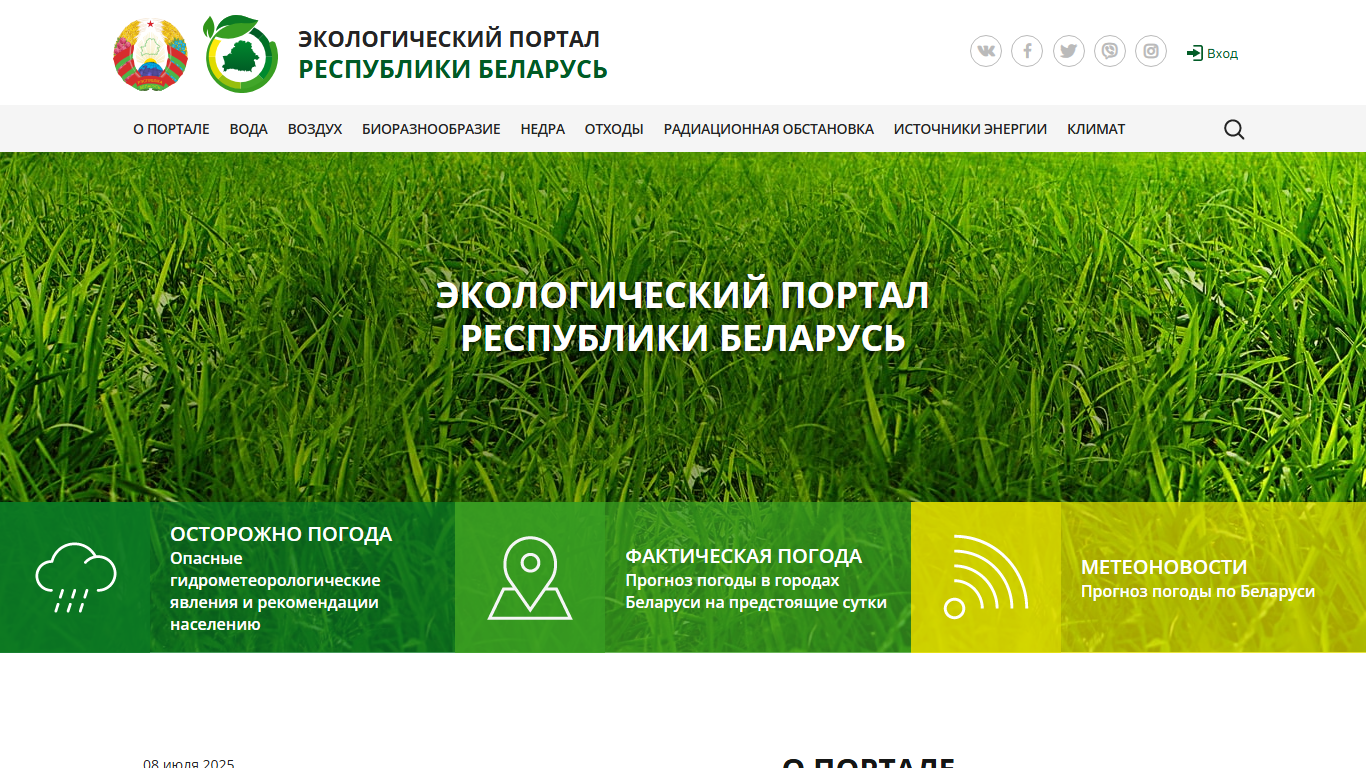Open the БИОРАЗНООБРАЗИЕ menu item
Image resolution: width=1366 pixels, height=768 pixels.
431,129
